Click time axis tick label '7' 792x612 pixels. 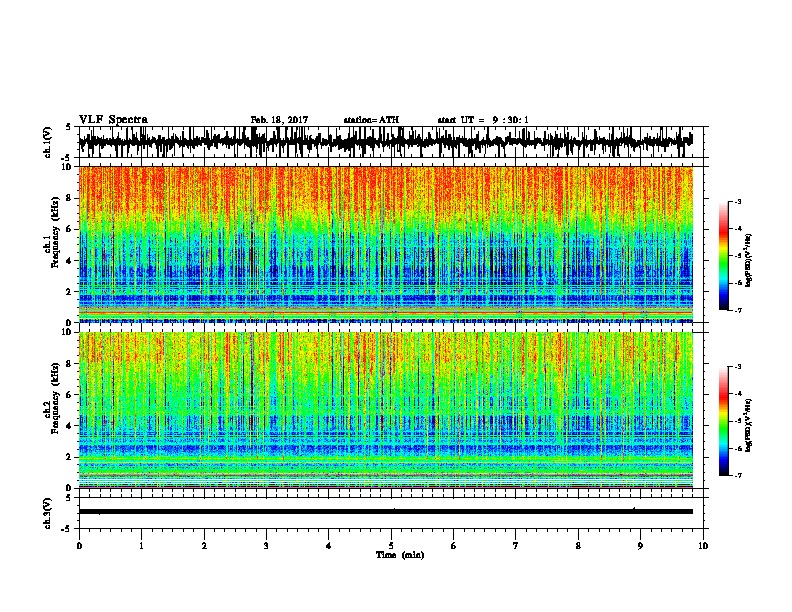click(516, 546)
